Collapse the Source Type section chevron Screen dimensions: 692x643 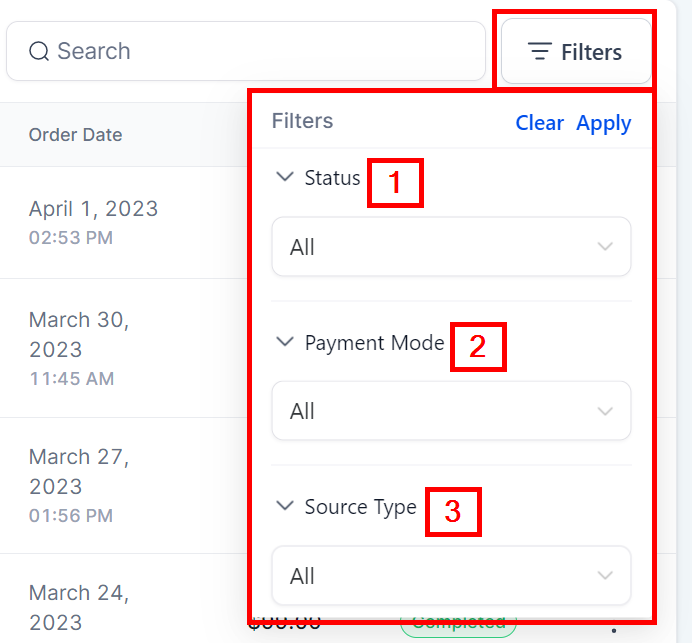[285, 507]
